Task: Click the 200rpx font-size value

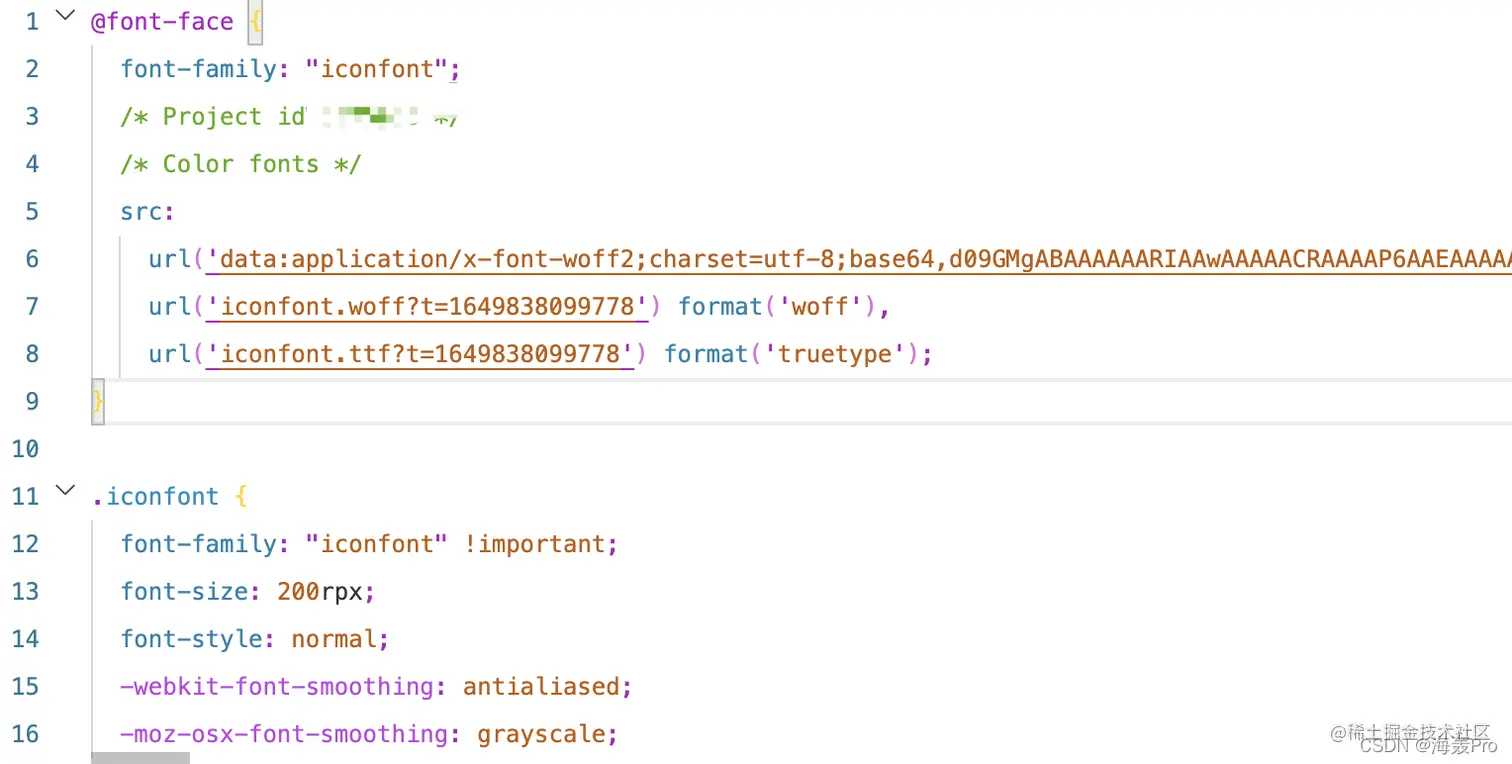Action: 320,591
